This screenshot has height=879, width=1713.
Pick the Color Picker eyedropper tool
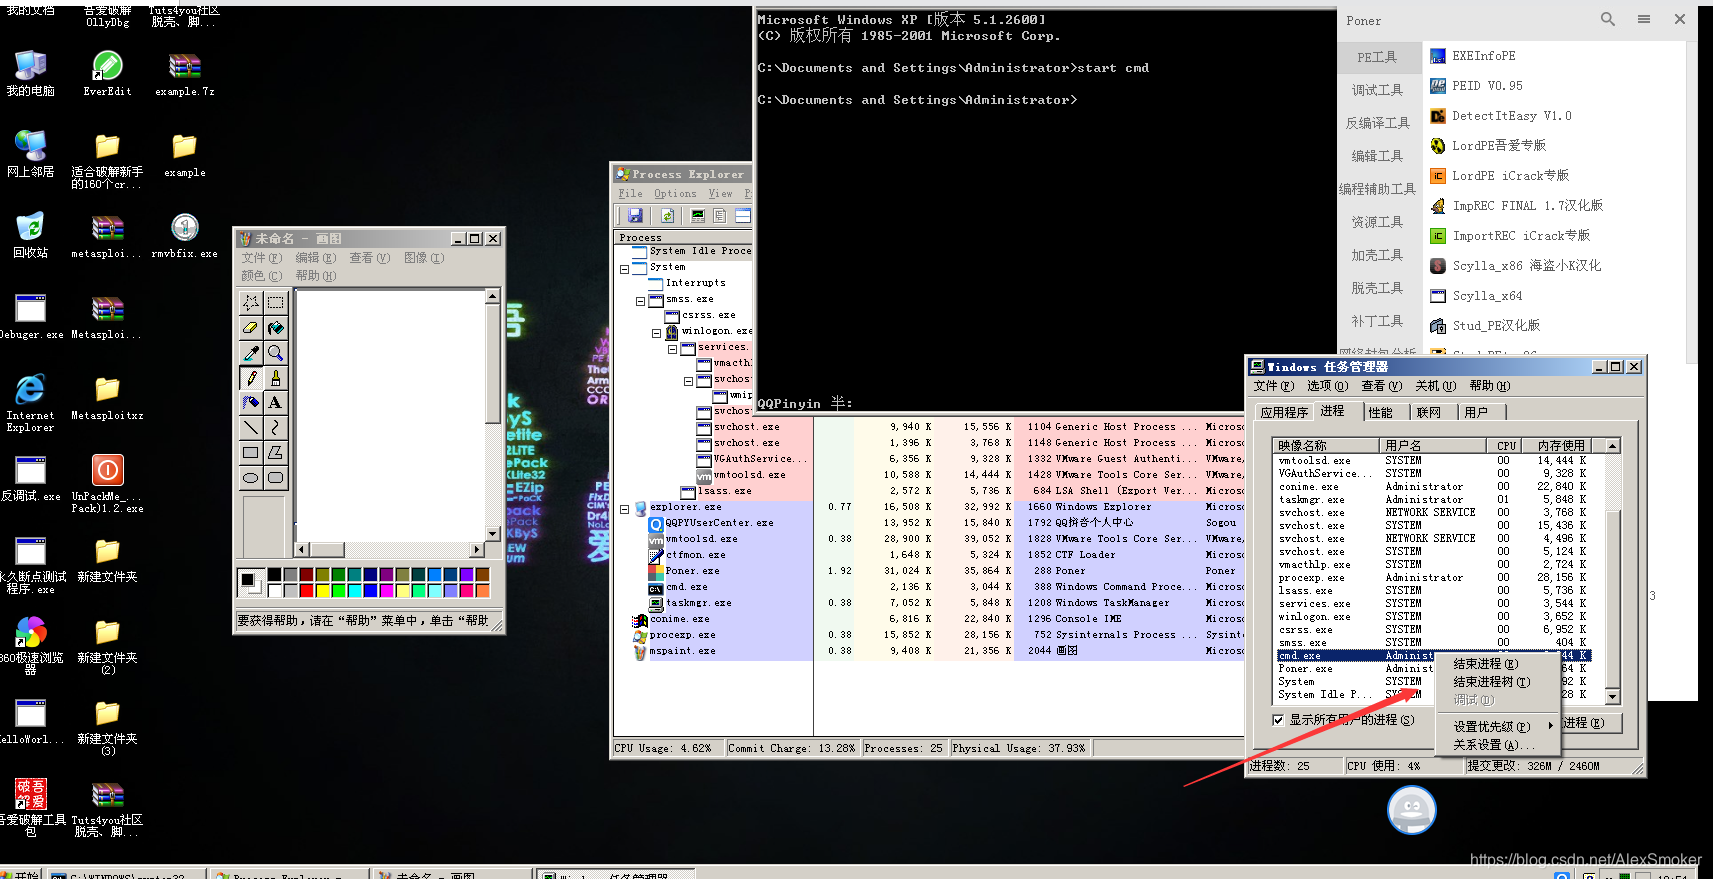click(x=250, y=352)
